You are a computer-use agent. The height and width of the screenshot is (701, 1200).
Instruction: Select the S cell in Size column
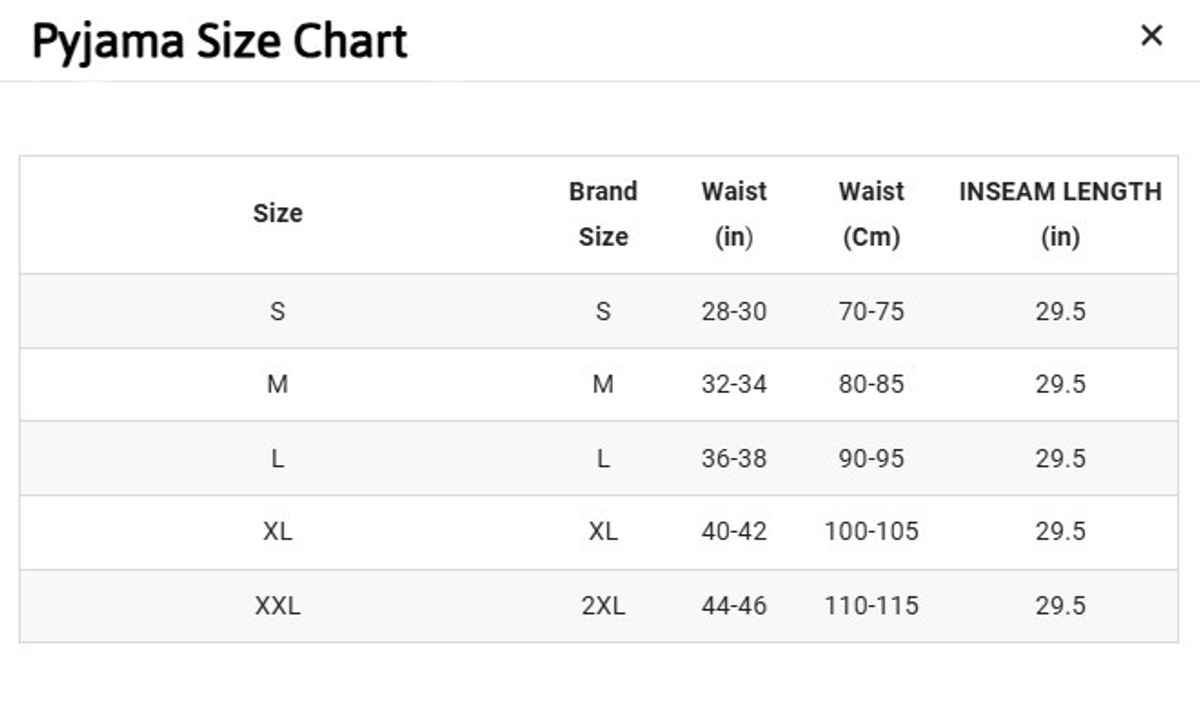(x=278, y=311)
